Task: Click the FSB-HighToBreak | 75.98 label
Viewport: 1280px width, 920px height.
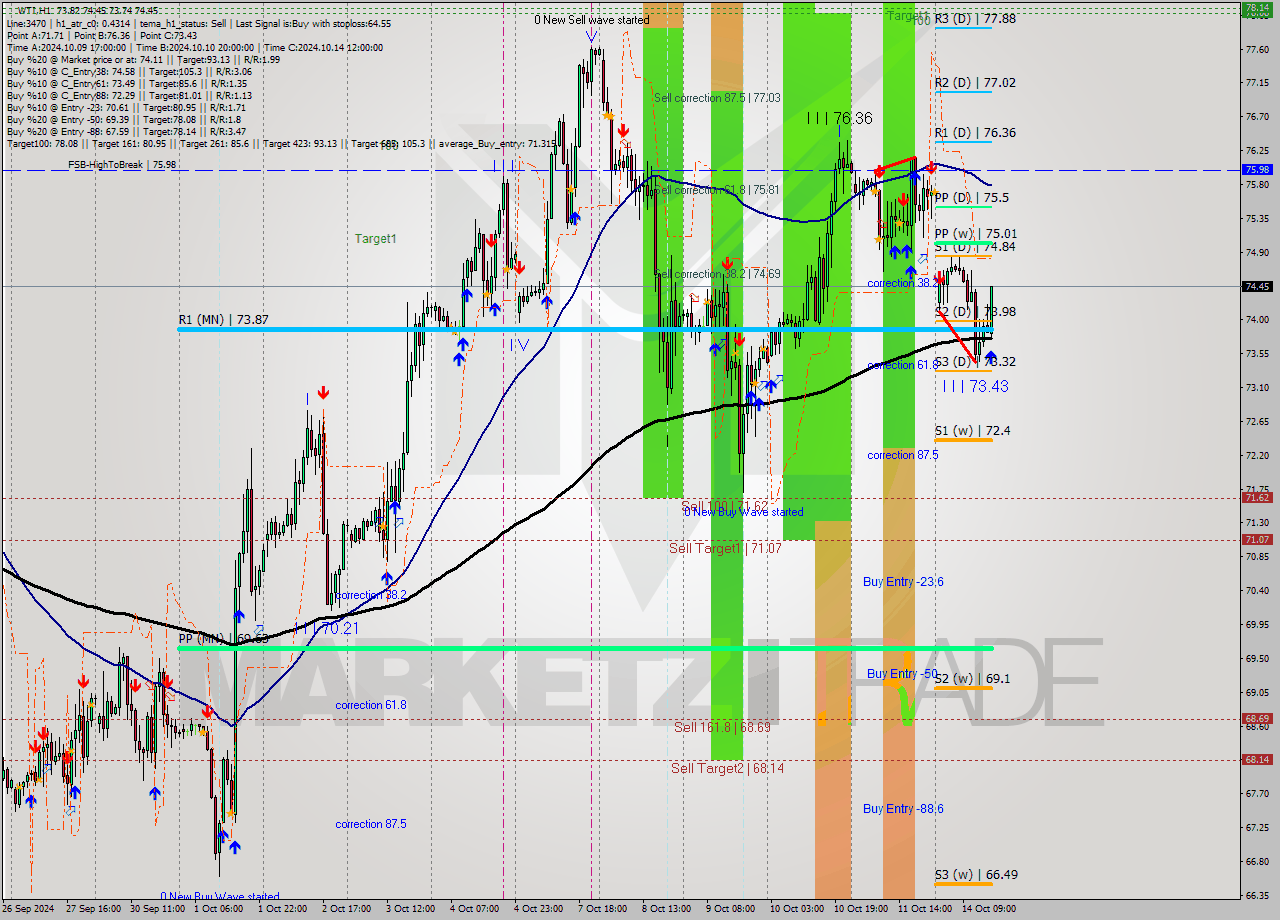Action: [122, 165]
